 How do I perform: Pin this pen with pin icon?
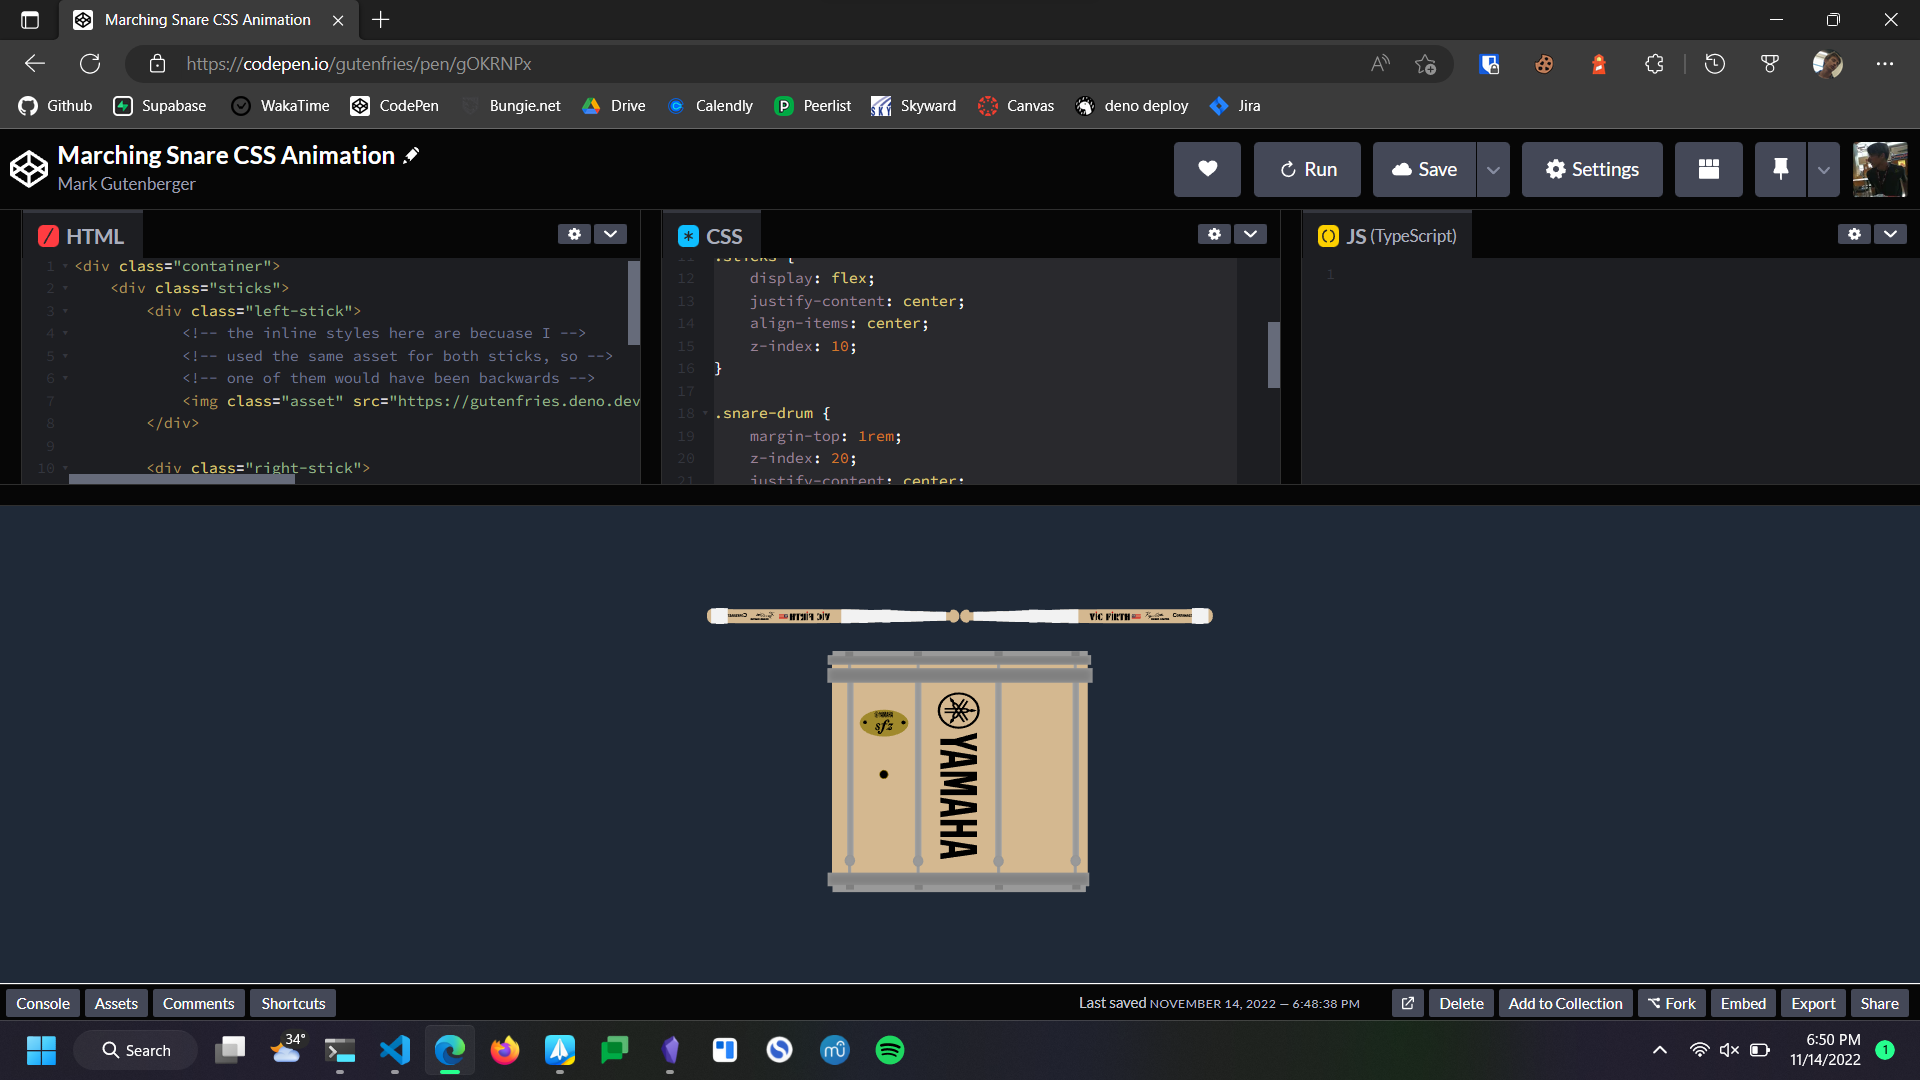1780,169
